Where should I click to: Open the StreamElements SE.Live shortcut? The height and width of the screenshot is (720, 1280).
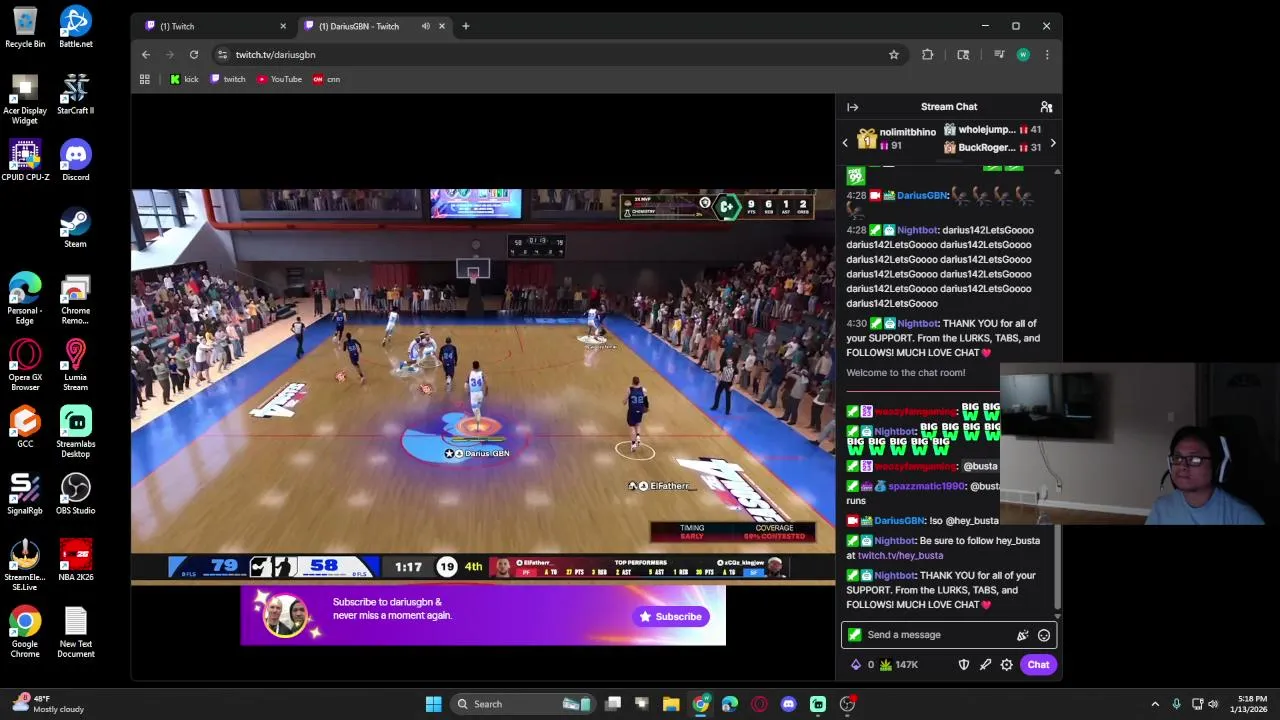pos(25,565)
